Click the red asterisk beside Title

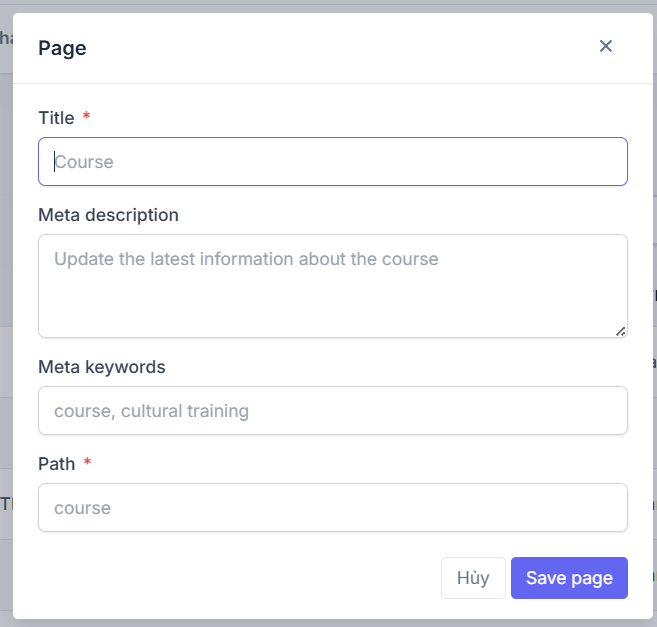[86, 115]
